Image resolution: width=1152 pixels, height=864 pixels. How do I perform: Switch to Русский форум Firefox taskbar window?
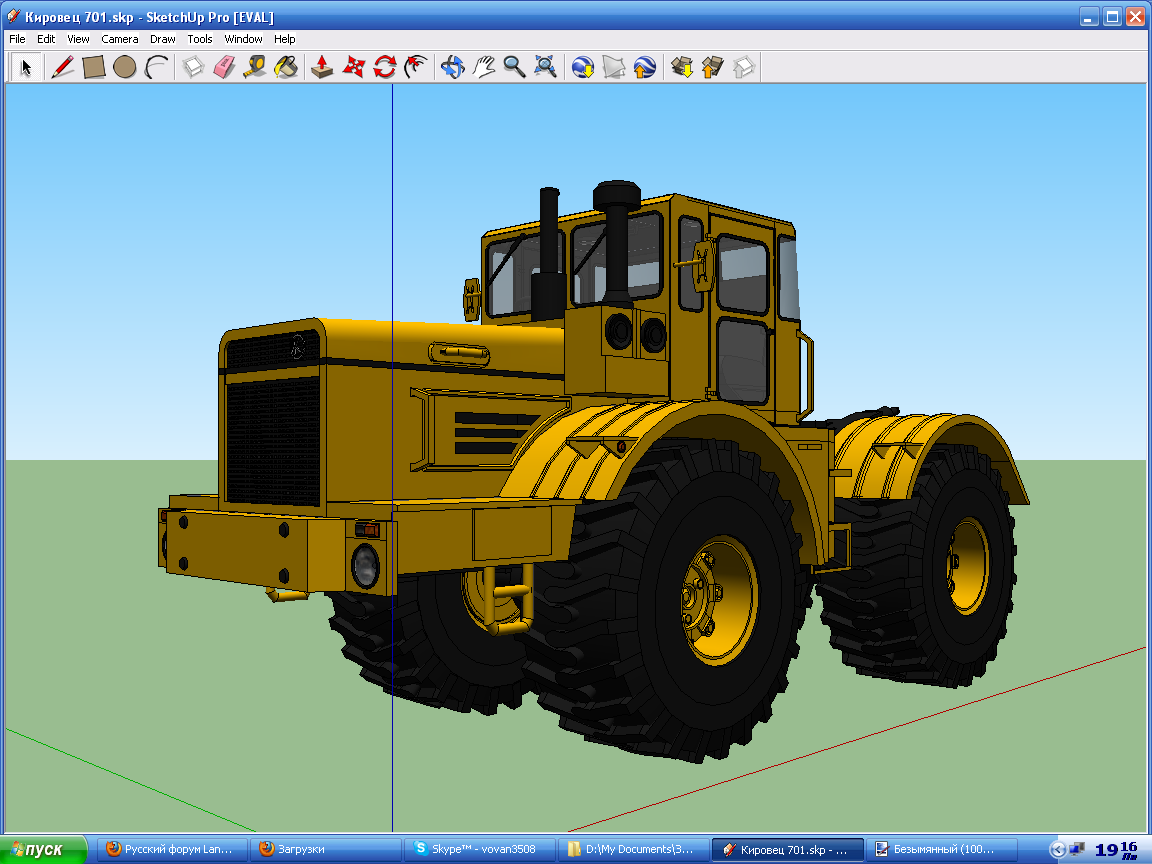[x=172, y=849]
